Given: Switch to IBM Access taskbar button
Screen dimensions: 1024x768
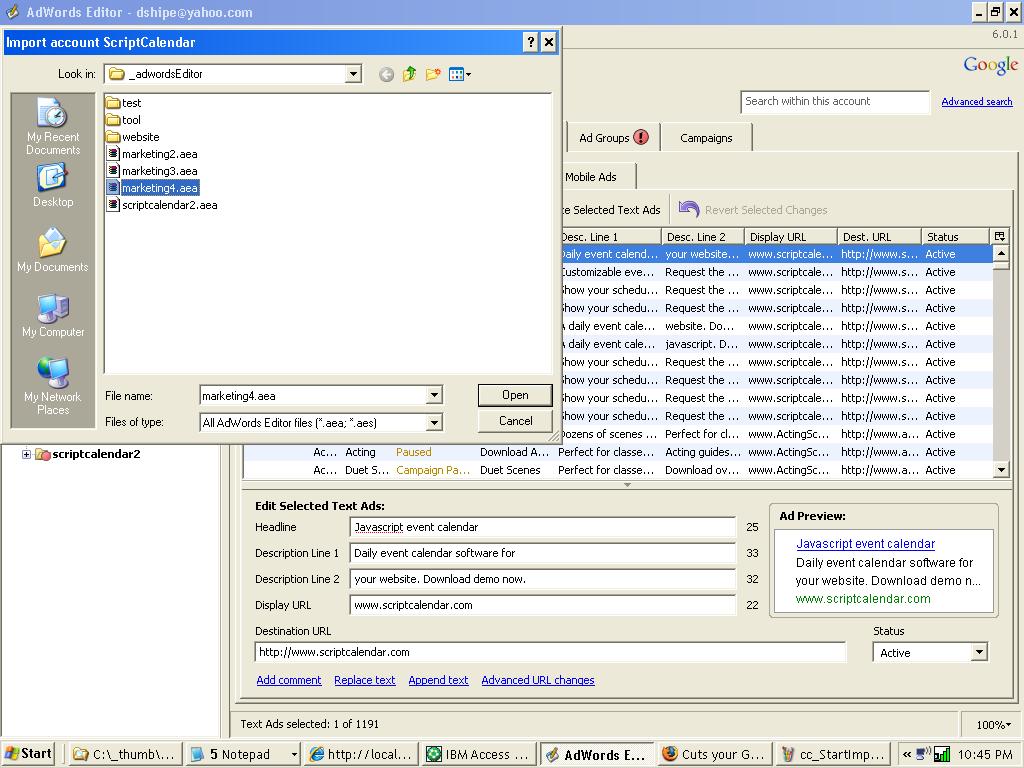Looking at the screenshot, I should tap(479, 754).
